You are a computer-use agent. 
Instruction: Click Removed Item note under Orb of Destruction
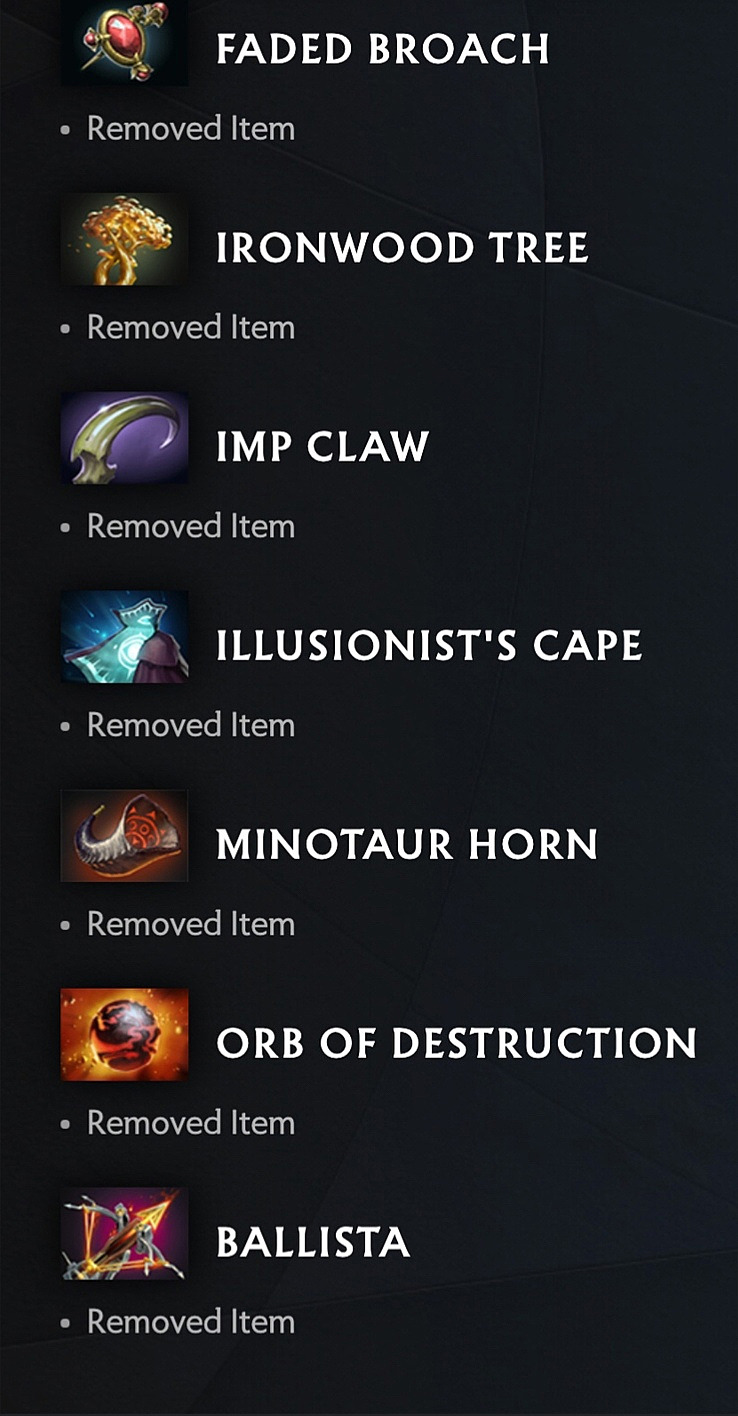(191, 1123)
